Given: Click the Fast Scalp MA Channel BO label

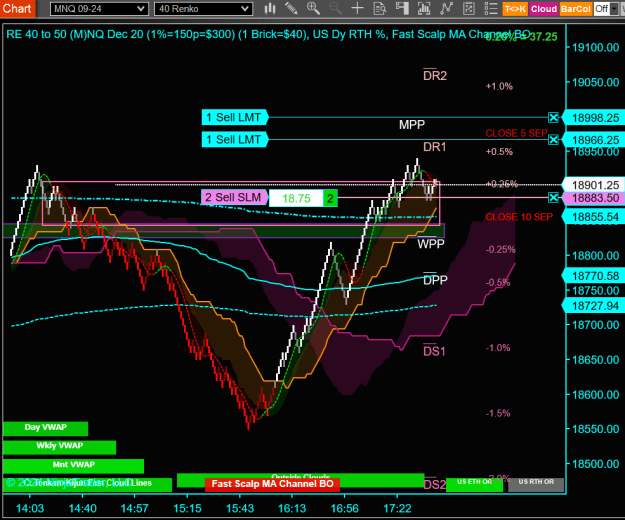Looking at the screenshot, I should [x=272, y=484].
